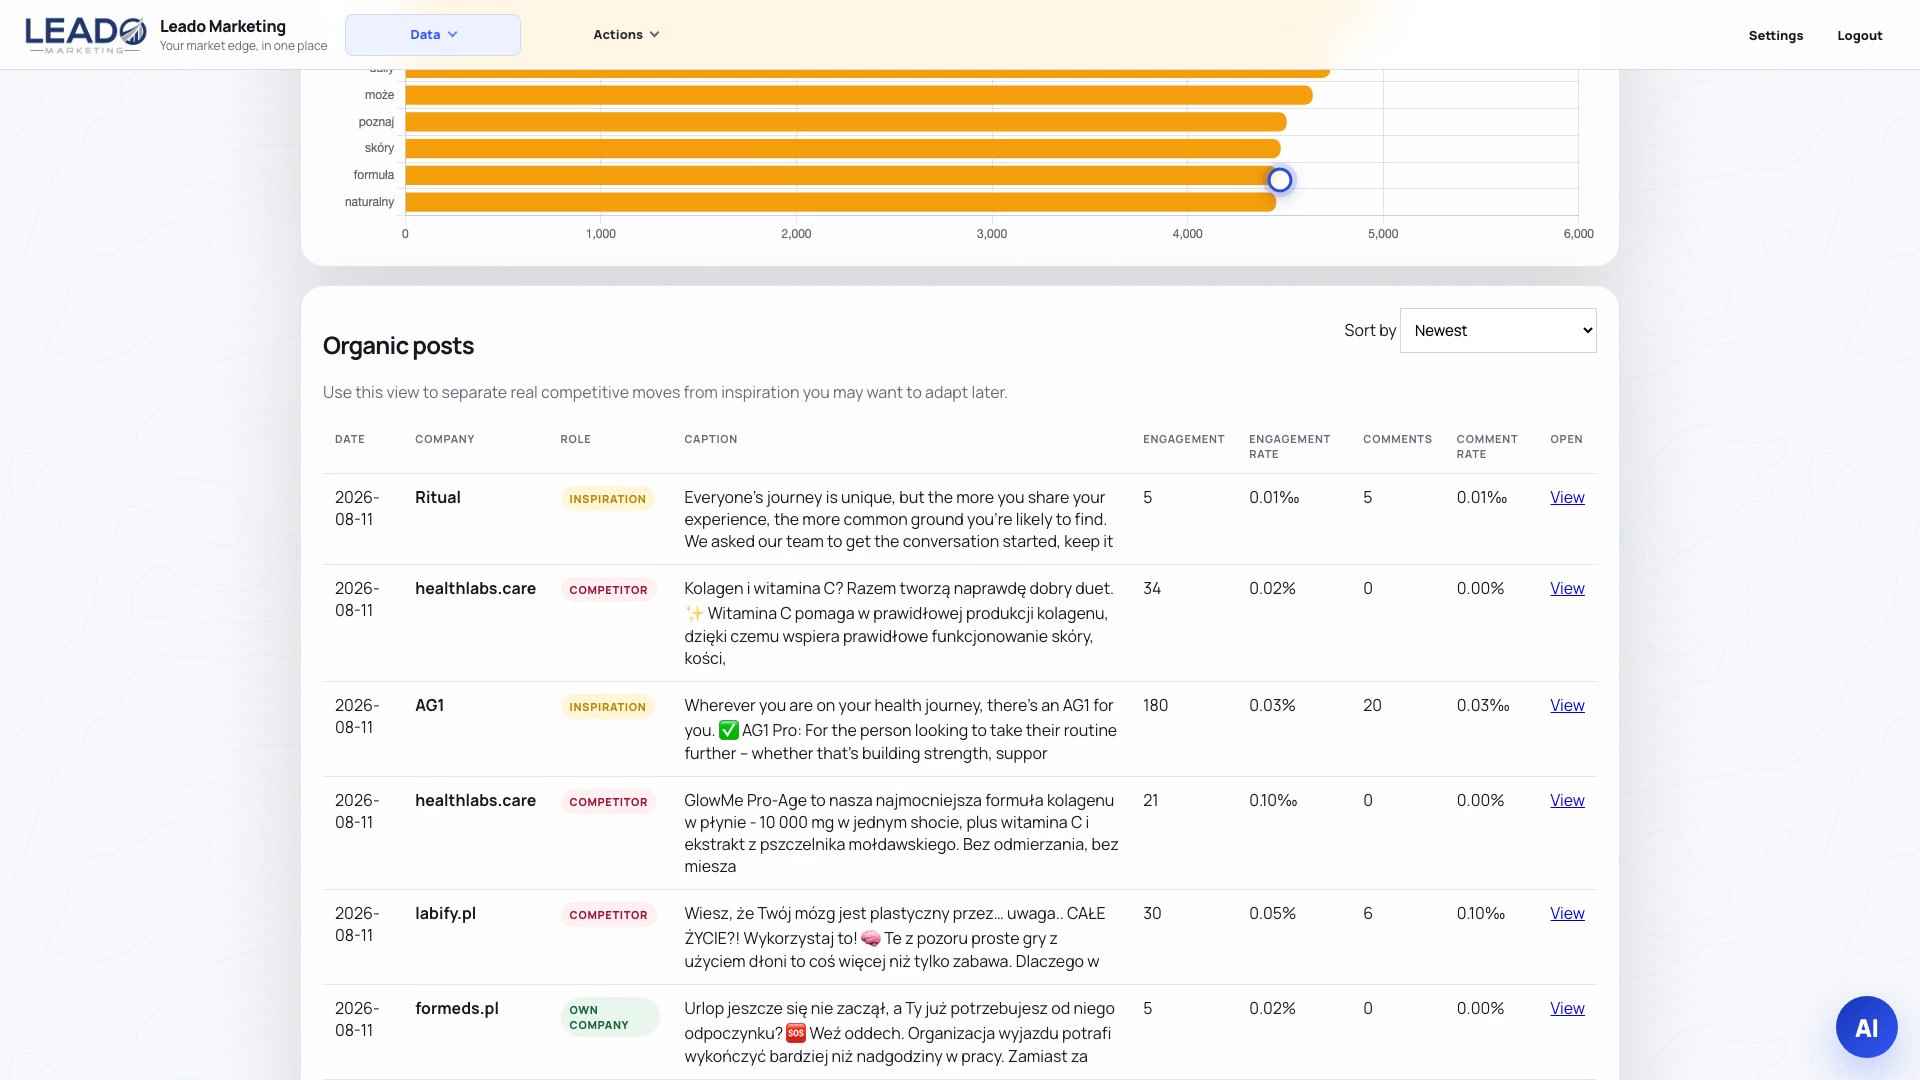Open the Data dropdown menu

[x=433, y=35]
